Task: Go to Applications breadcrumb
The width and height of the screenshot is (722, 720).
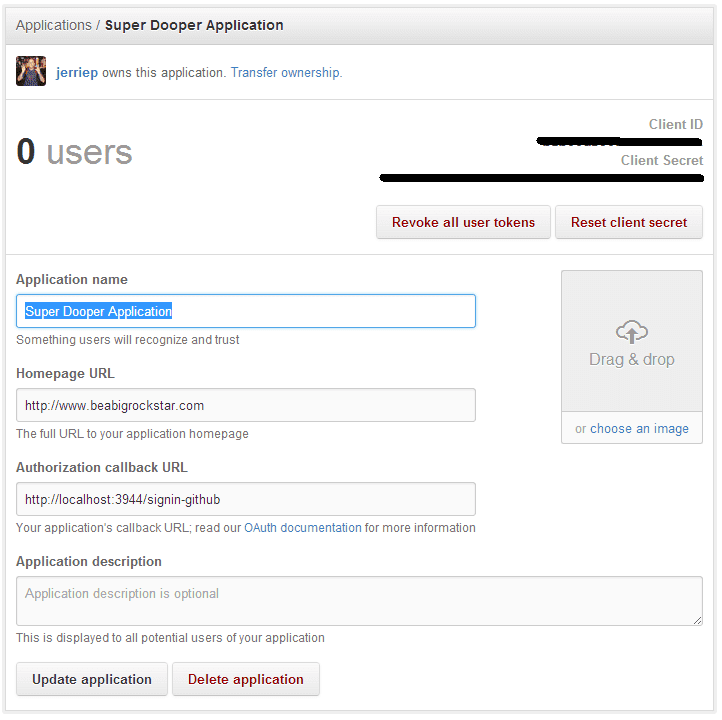Action: tap(54, 25)
